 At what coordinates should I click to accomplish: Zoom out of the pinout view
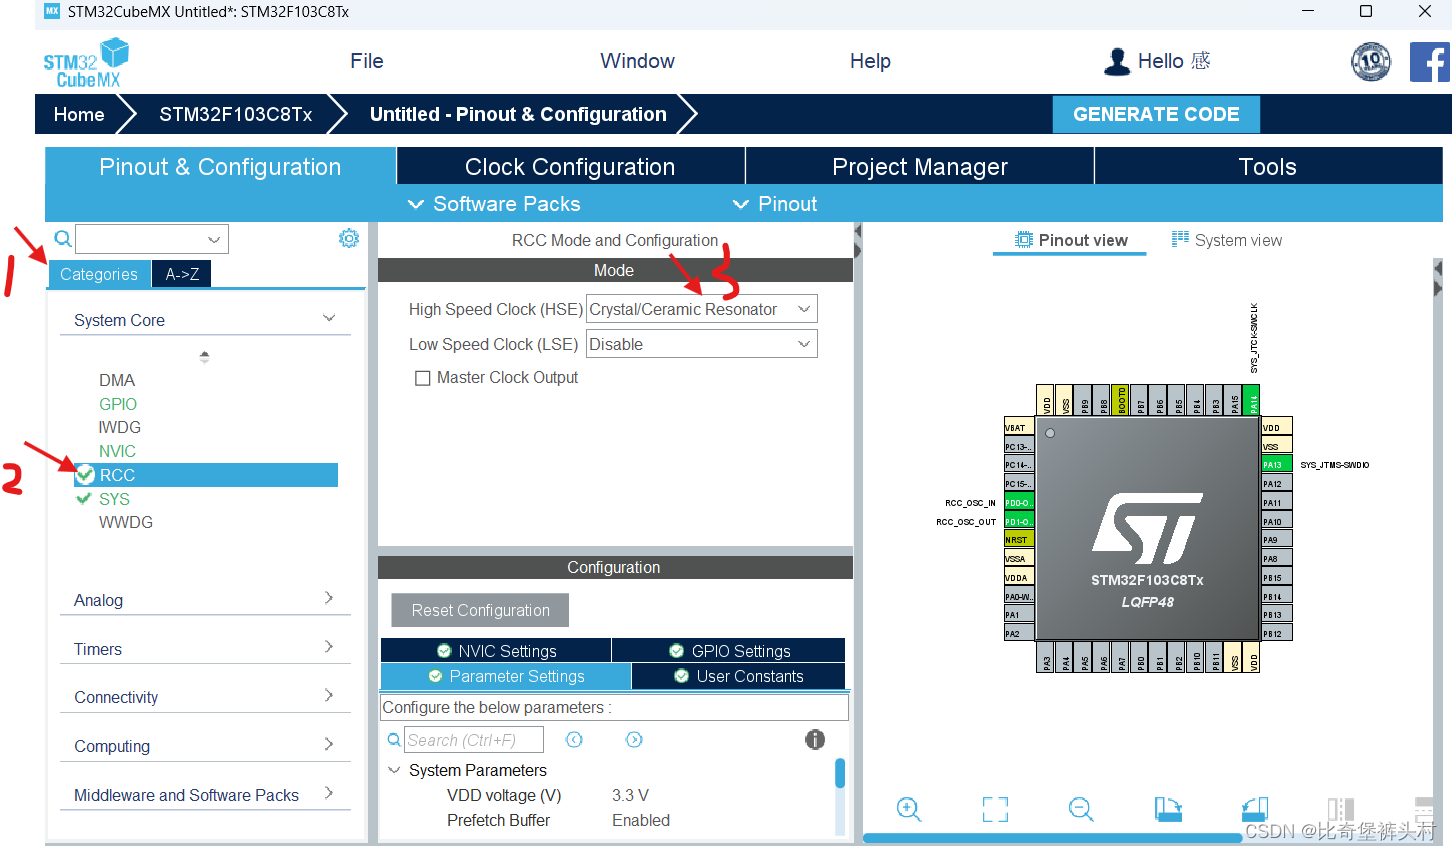(1081, 809)
